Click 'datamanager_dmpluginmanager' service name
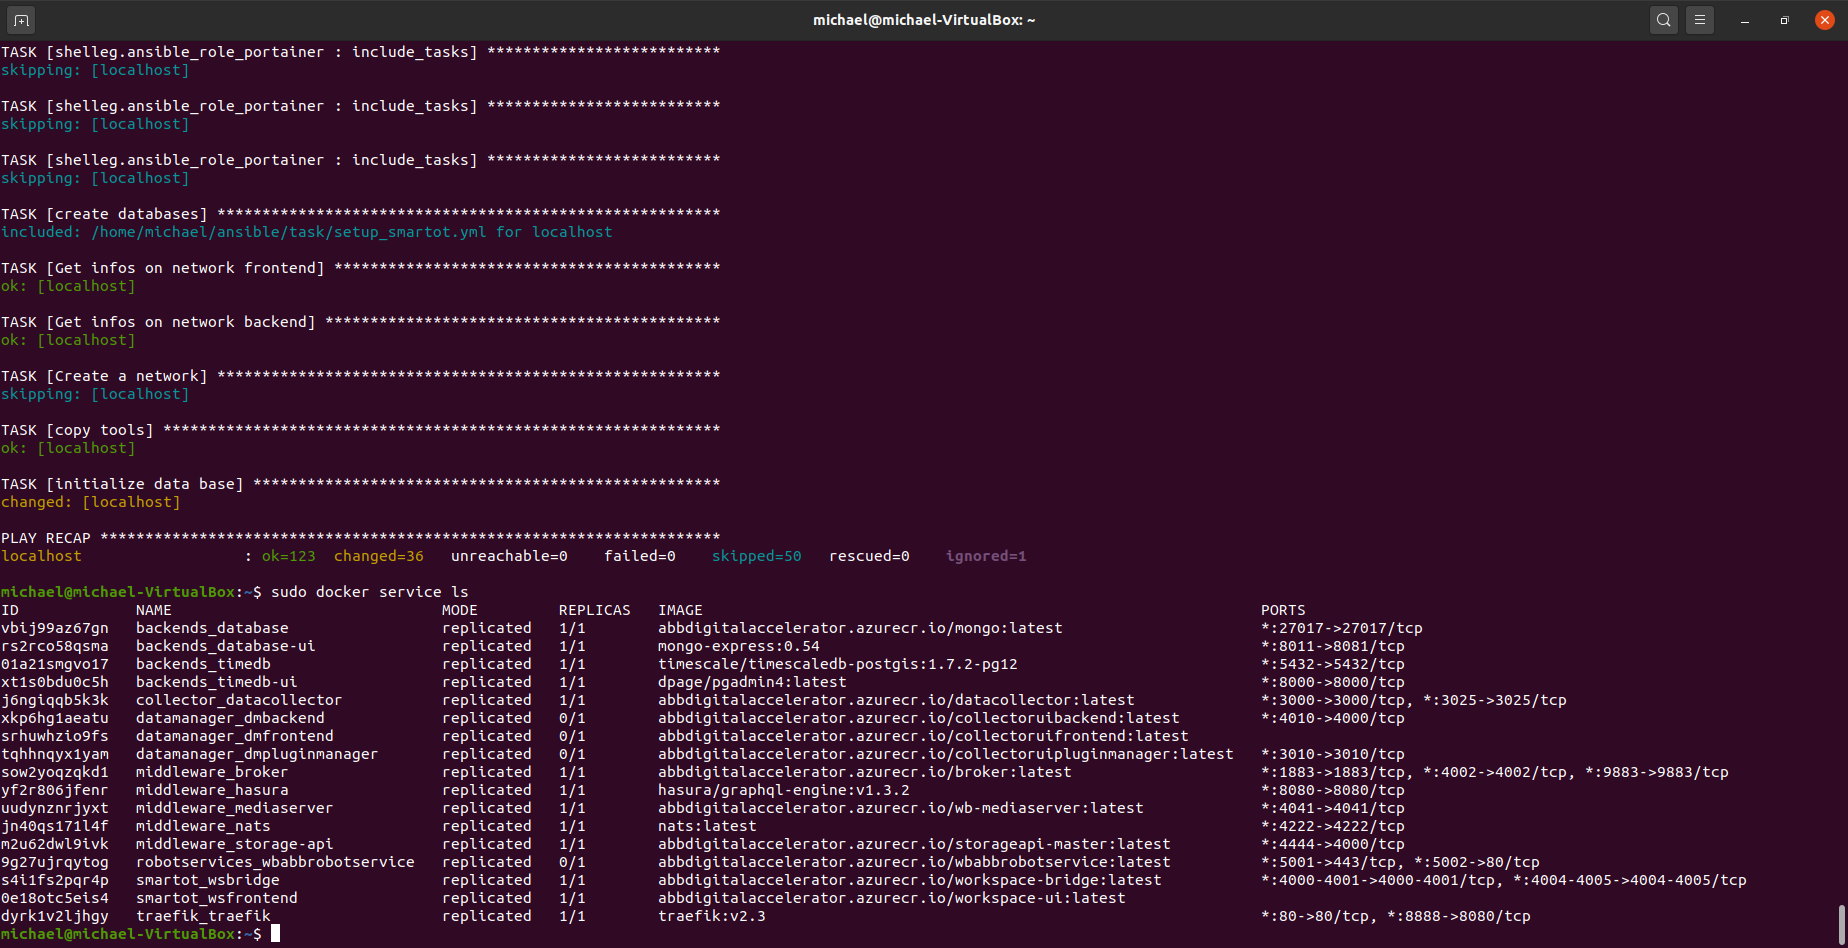The height and width of the screenshot is (948, 1848). coord(257,754)
